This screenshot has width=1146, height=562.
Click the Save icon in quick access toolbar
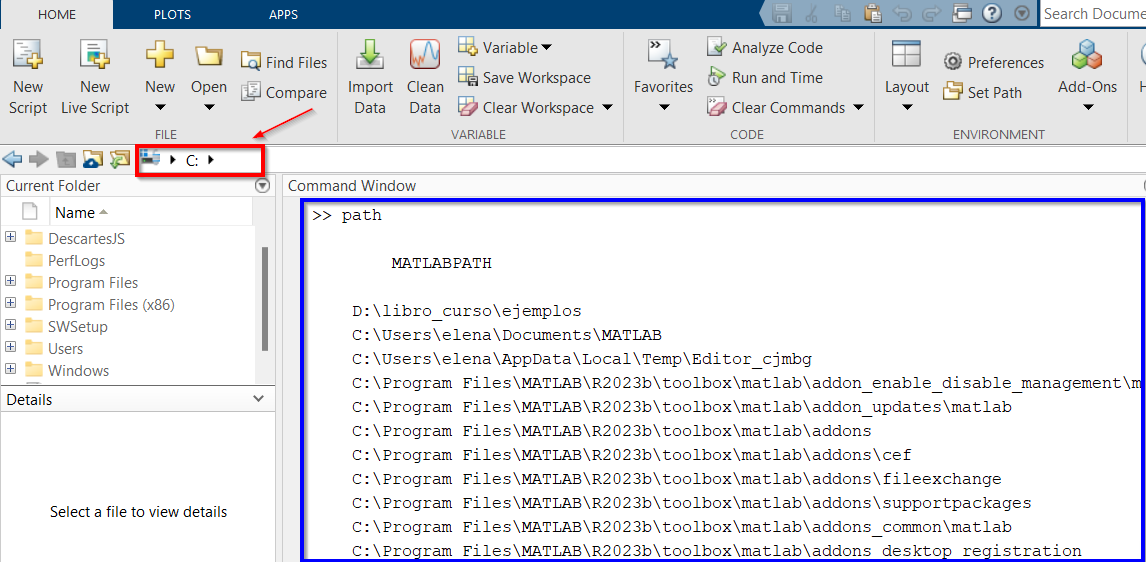click(783, 13)
